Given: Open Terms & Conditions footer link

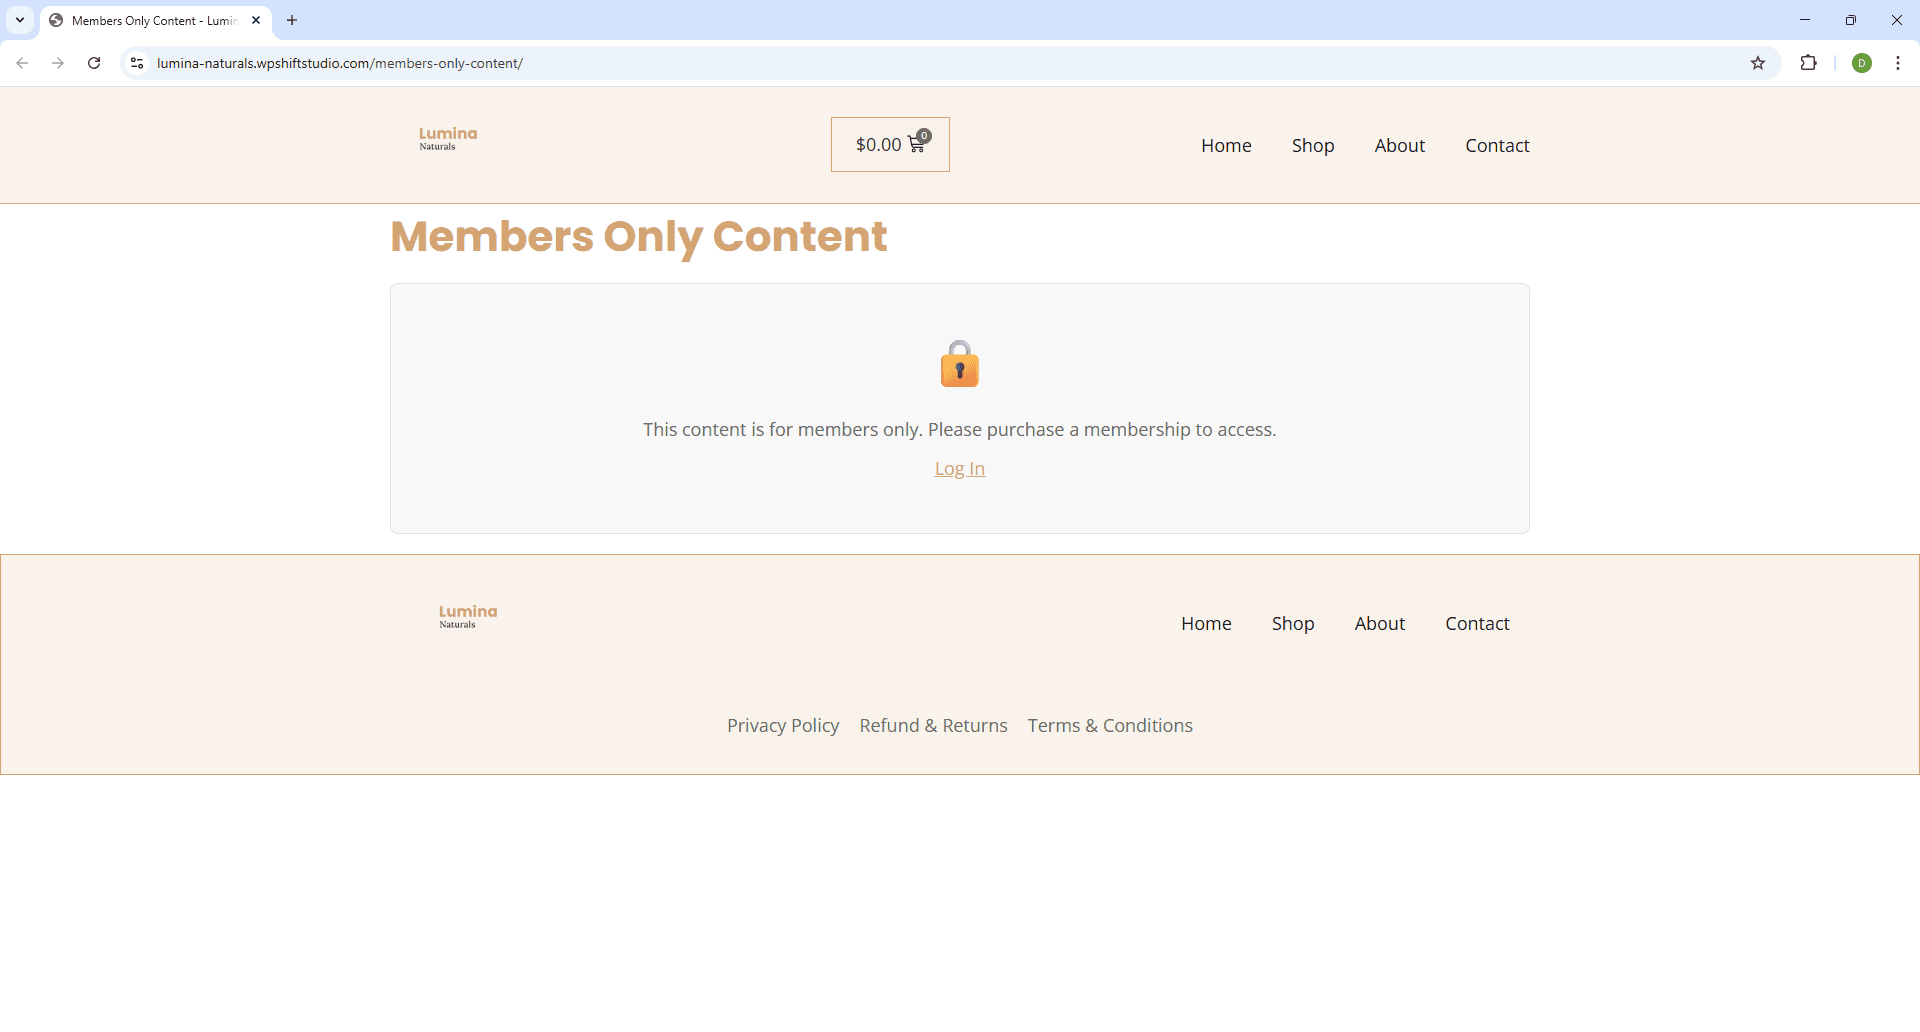Looking at the screenshot, I should (x=1109, y=726).
